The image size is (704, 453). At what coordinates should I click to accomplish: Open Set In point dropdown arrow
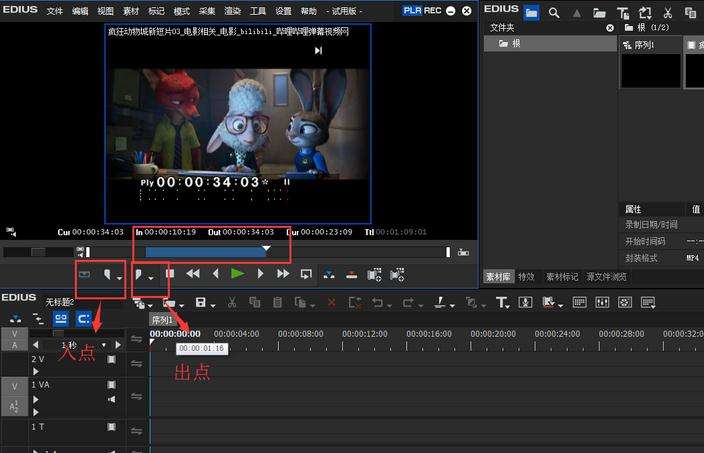point(119,278)
